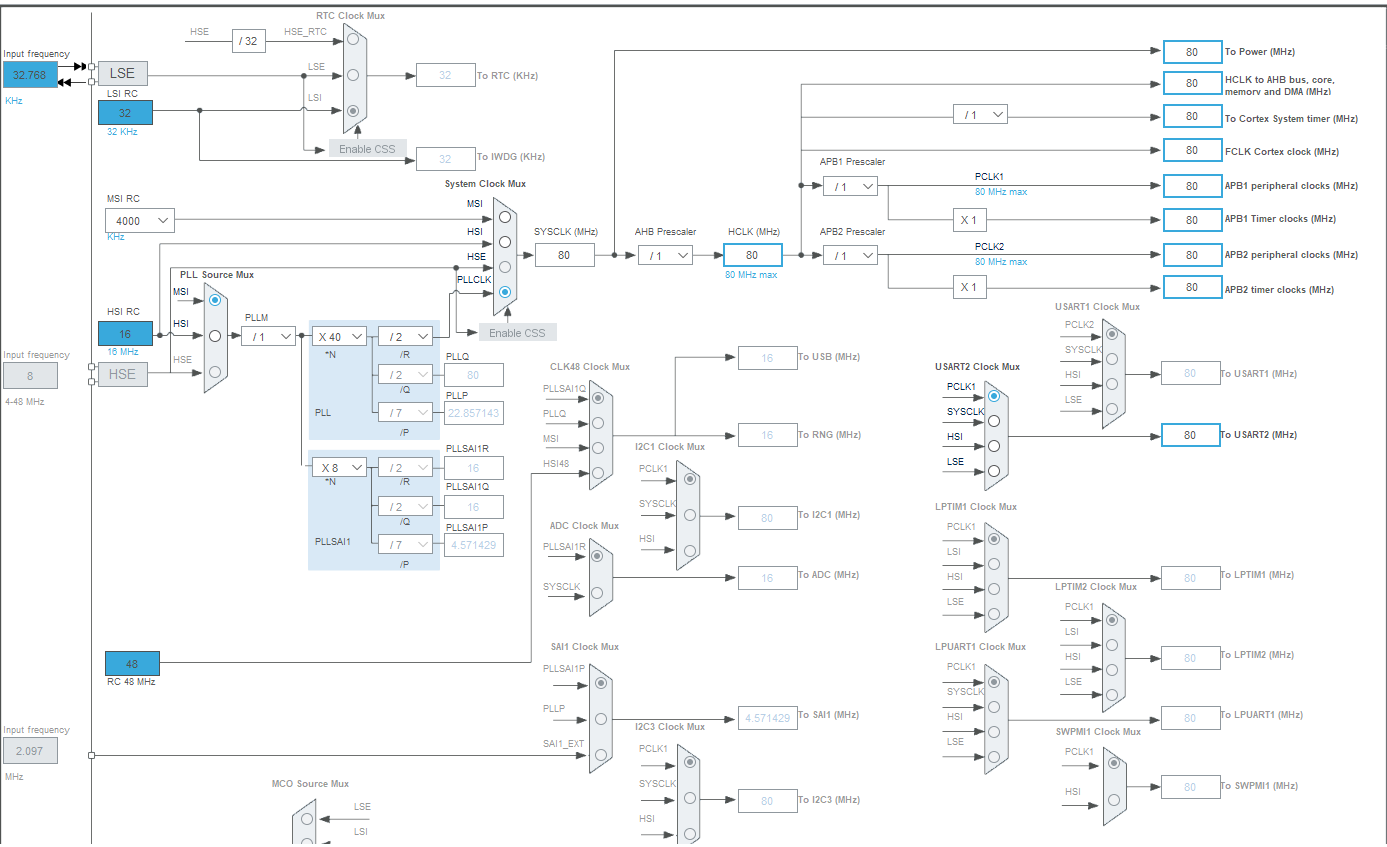1387x847 pixels.
Task: Select LSE in the RTC Clock Mux
Action: point(353,74)
